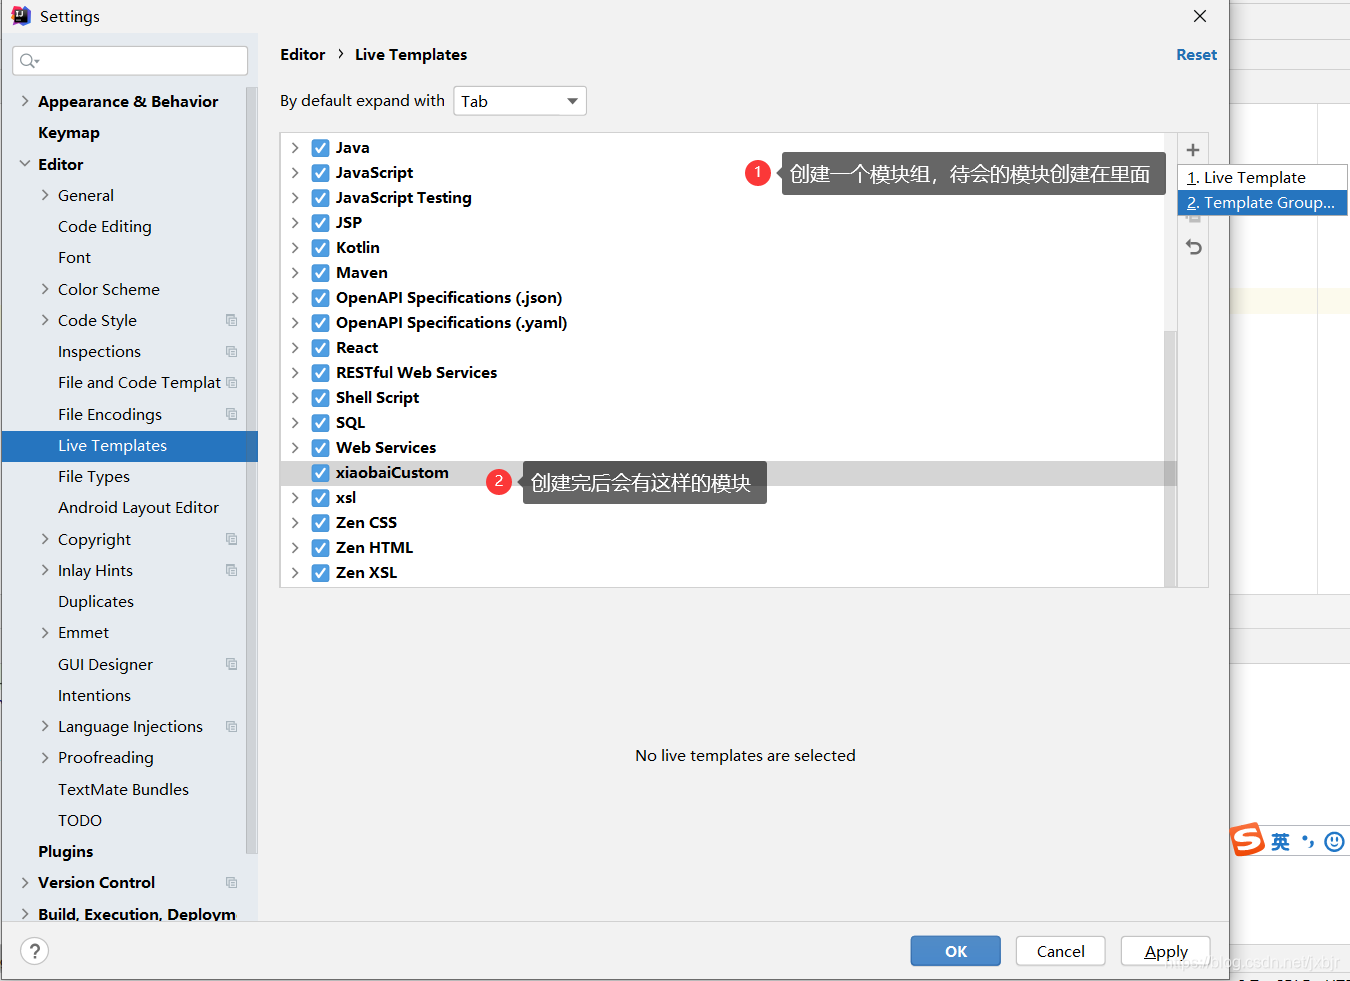Open the TextMate Bundles page

123,789
